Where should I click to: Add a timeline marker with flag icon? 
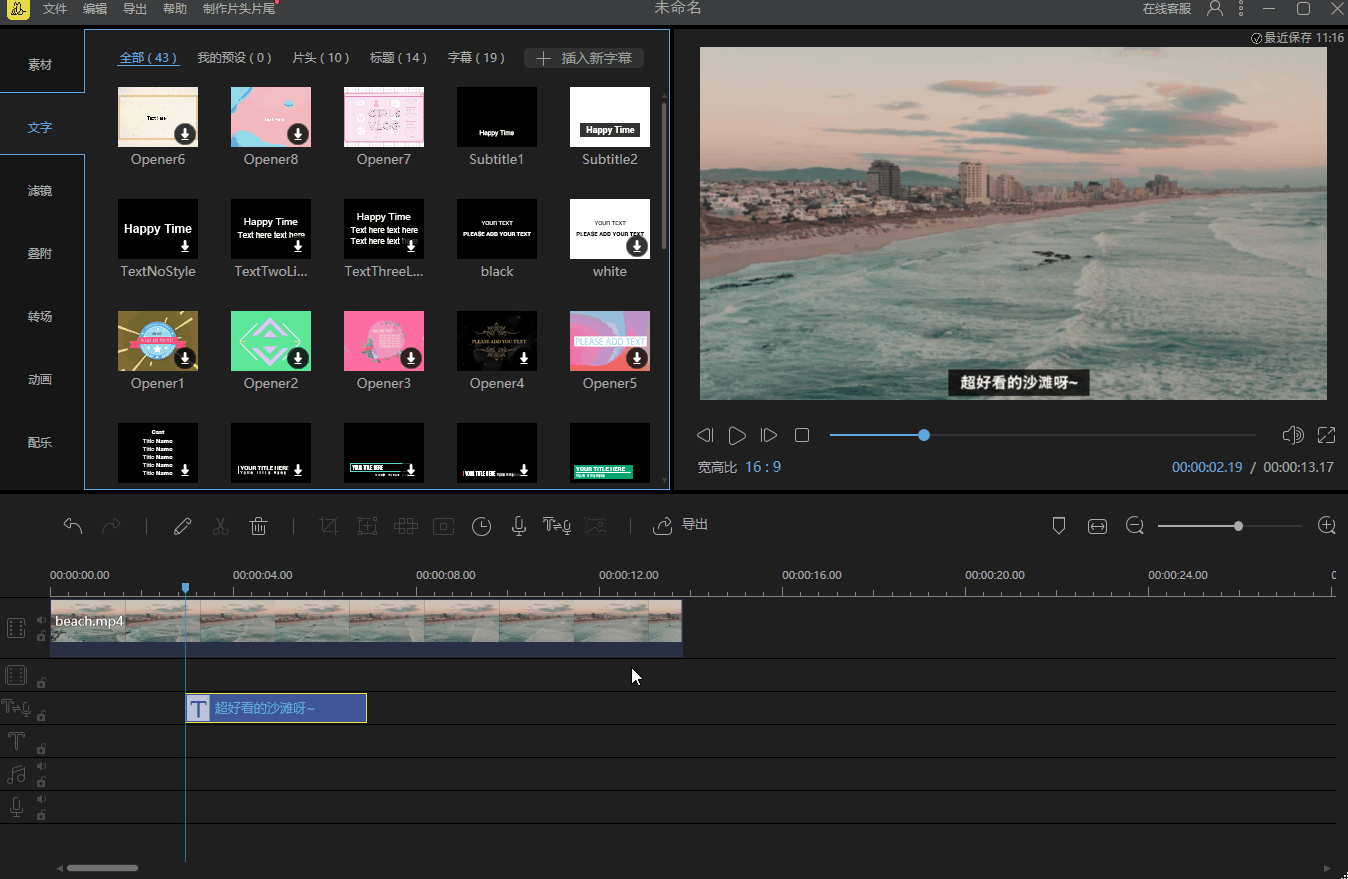point(1059,526)
